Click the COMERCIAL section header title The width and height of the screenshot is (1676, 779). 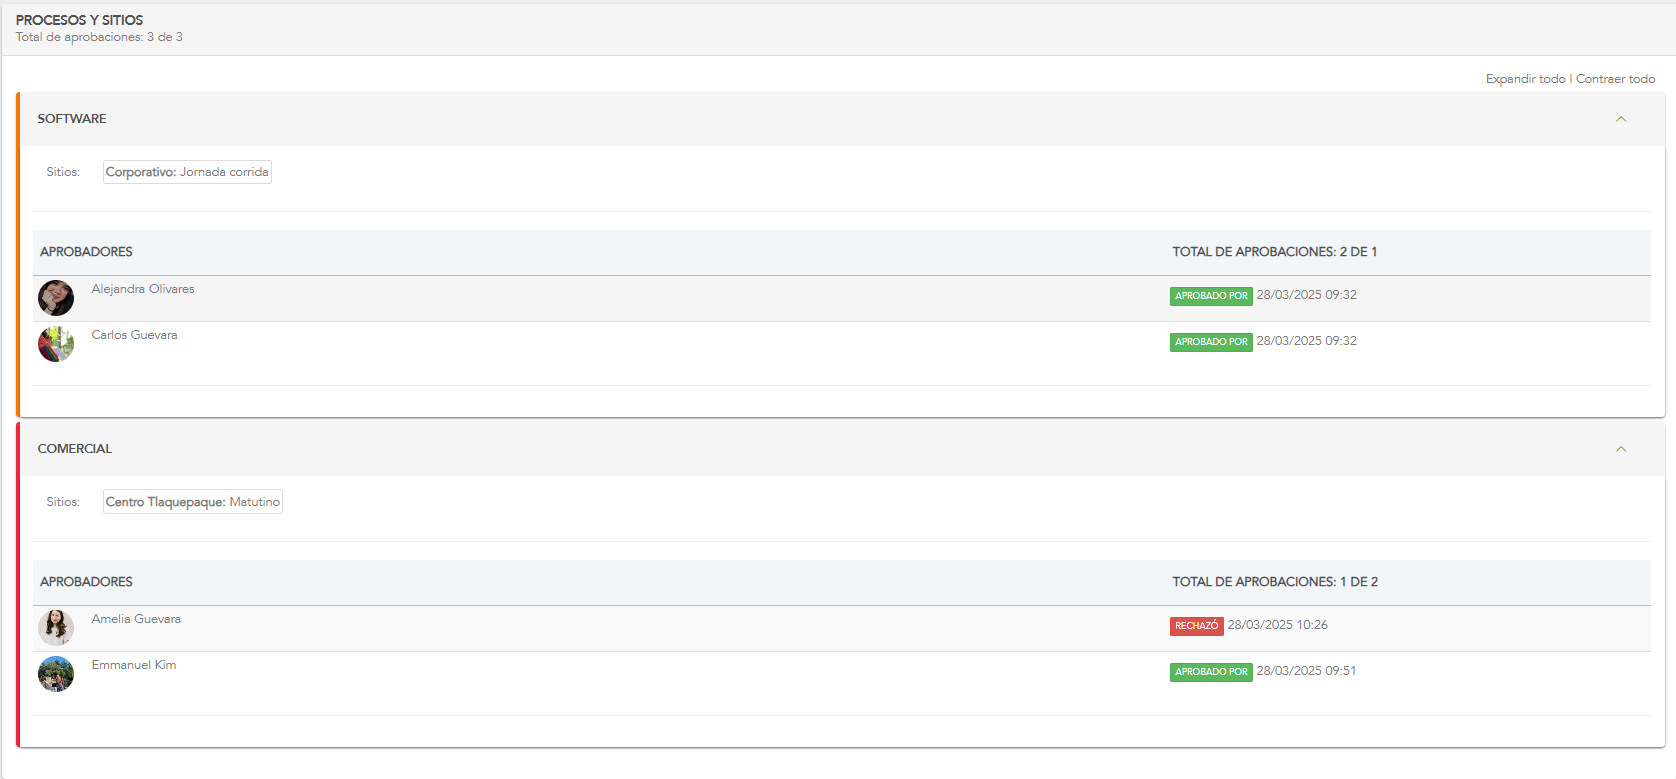coord(75,449)
